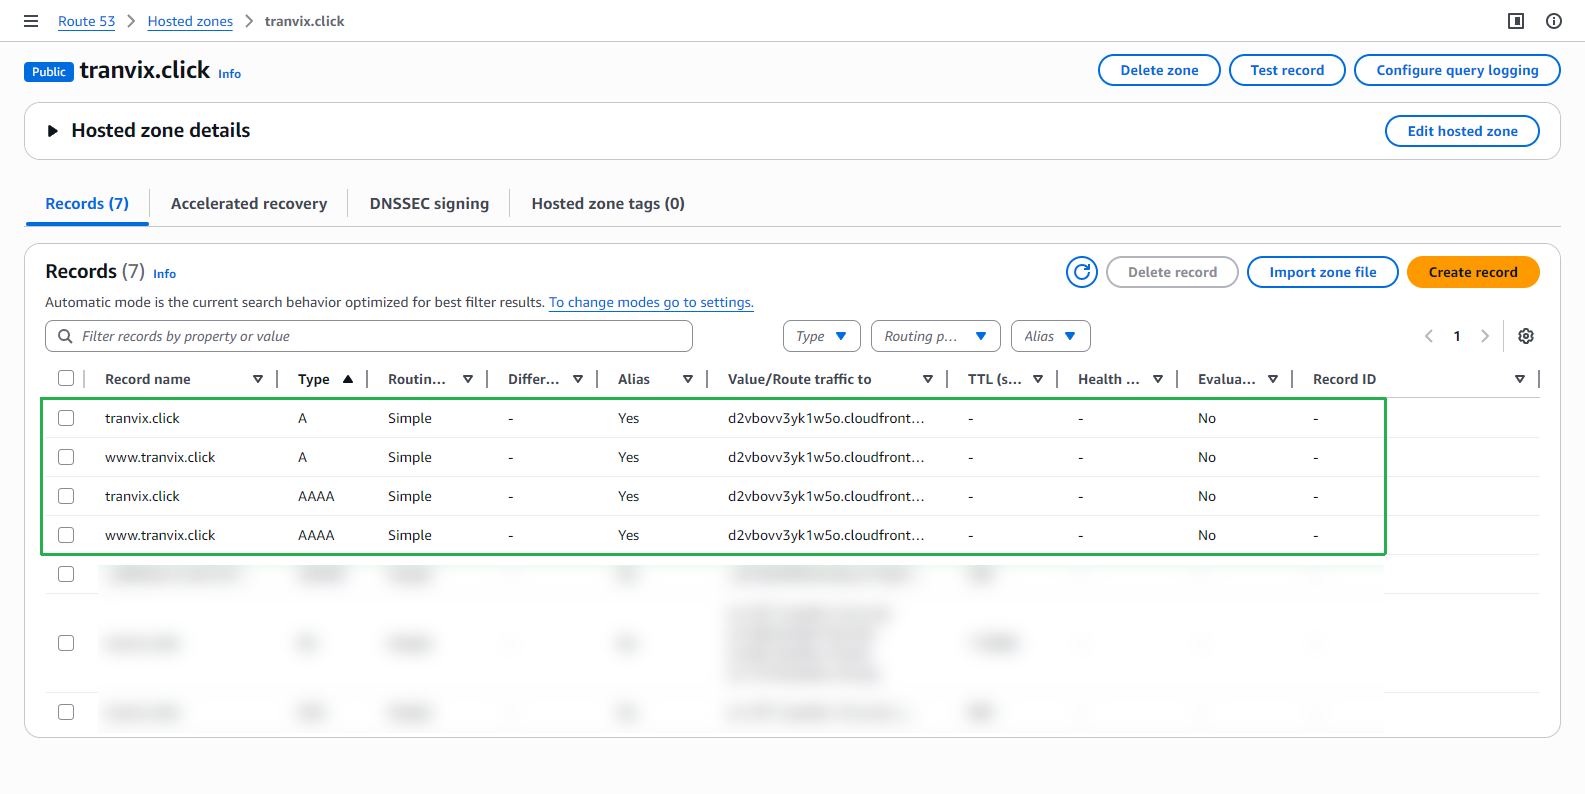The height and width of the screenshot is (794, 1585).
Task: Sort by Health check column arrow
Action: (x=1158, y=379)
